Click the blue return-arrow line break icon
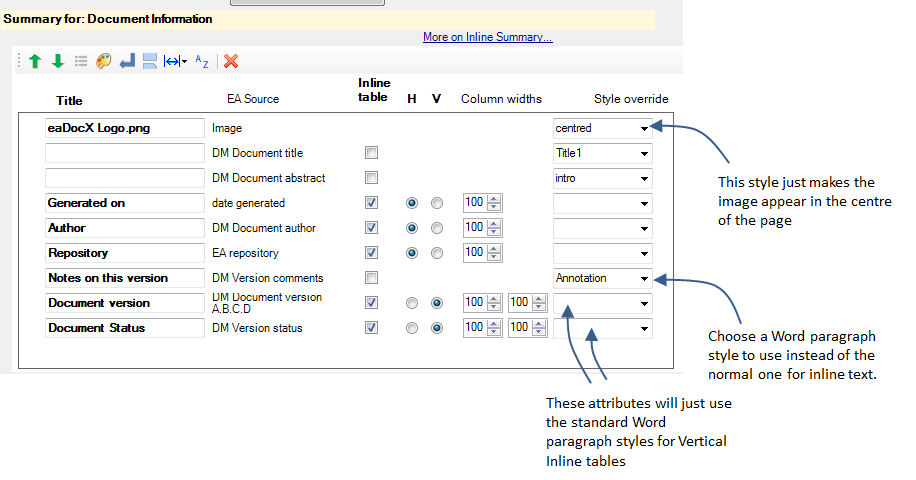The height and width of the screenshot is (480, 916). tap(127, 61)
